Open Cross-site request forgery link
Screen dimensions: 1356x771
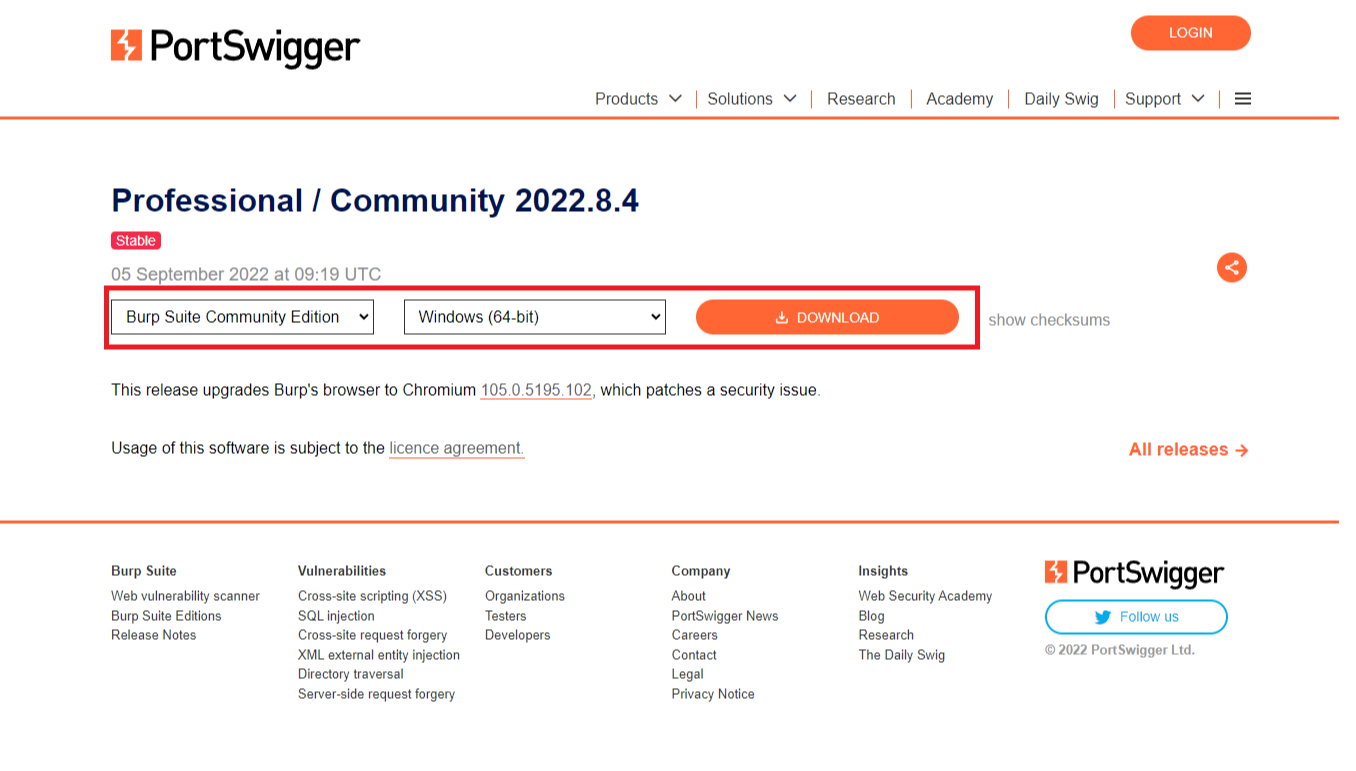[372, 635]
